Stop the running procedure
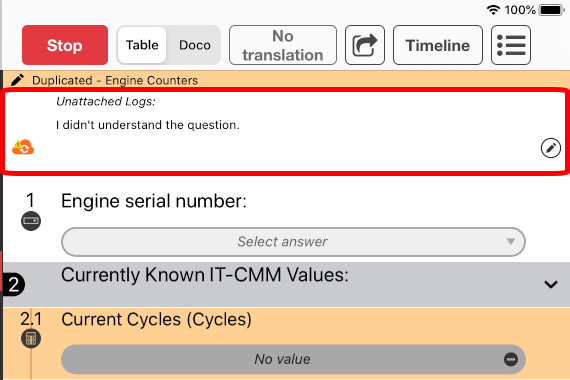 pos(65,45)
